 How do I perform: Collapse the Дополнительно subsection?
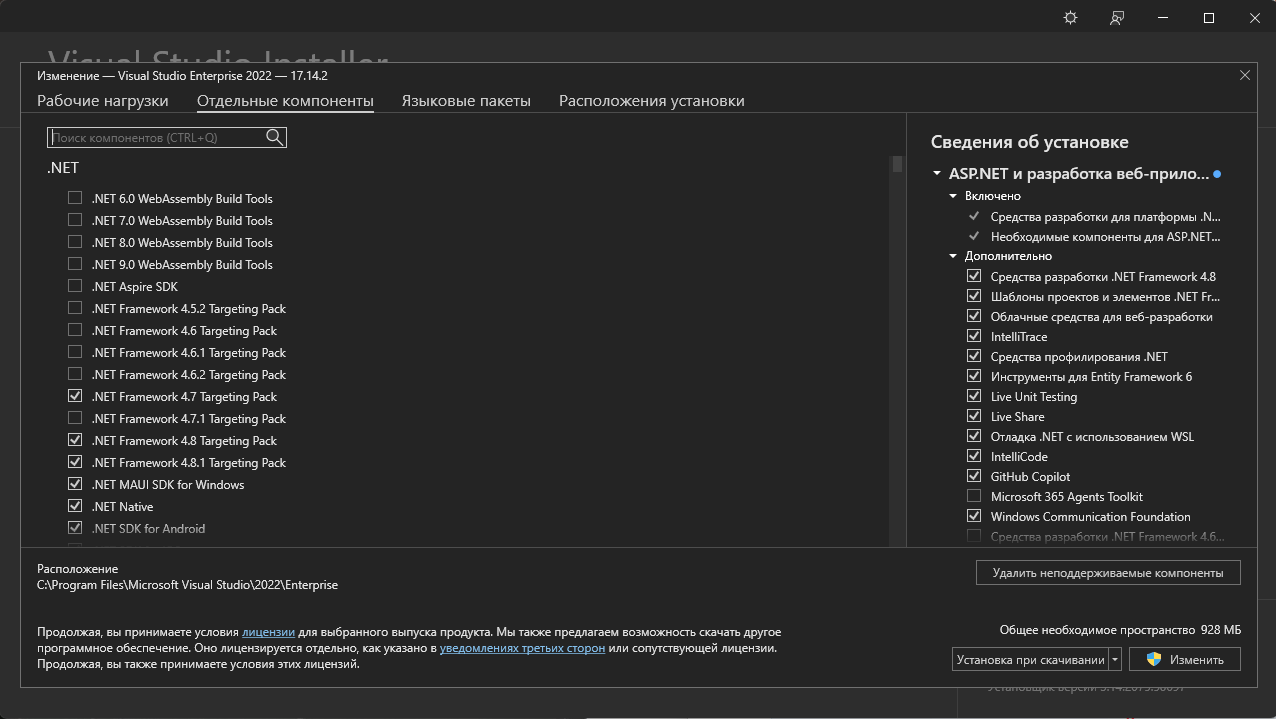954,256
